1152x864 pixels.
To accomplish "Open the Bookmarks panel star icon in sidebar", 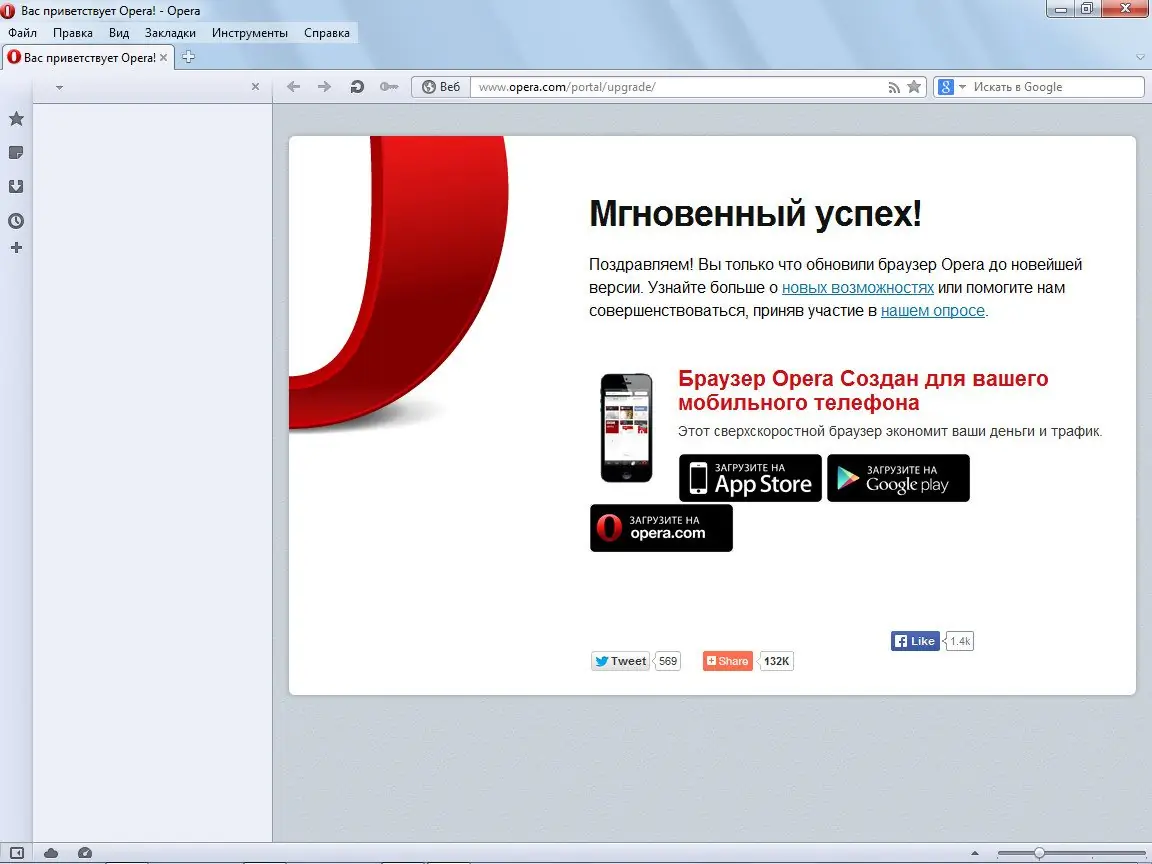I will pos(16,118).
